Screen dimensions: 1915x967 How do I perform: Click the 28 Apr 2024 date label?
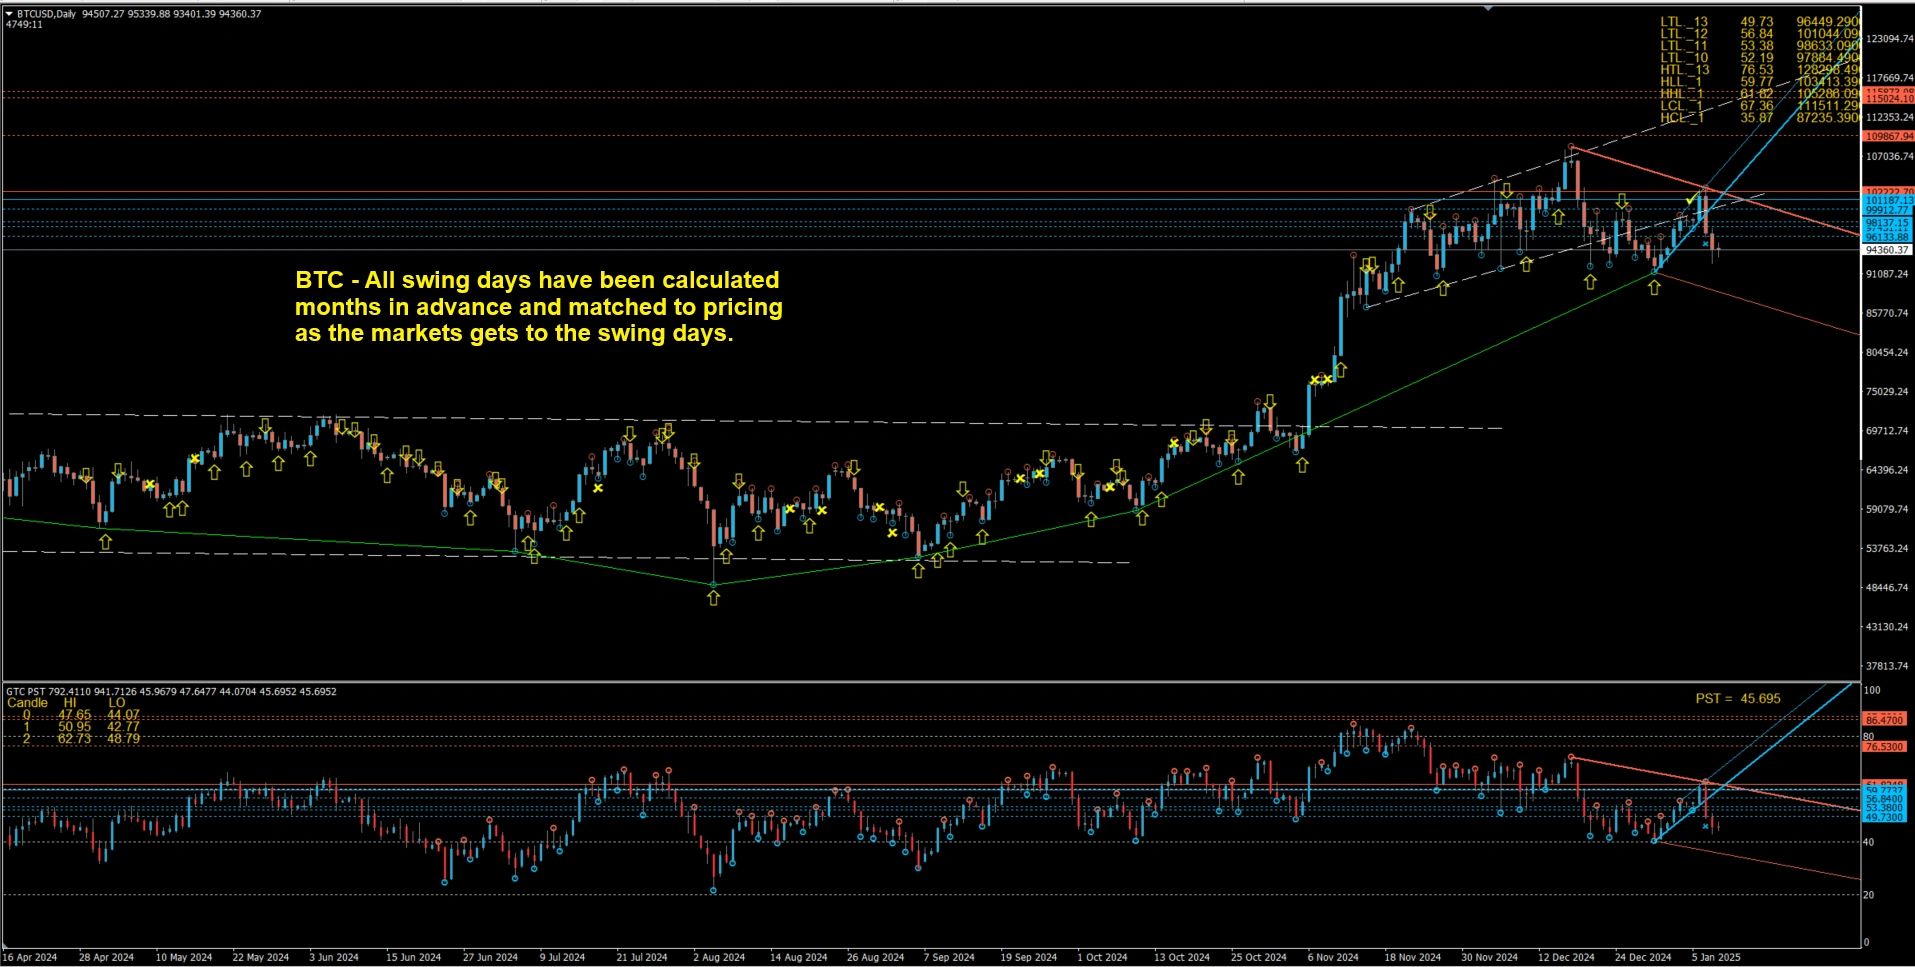[x=106, y=957]
